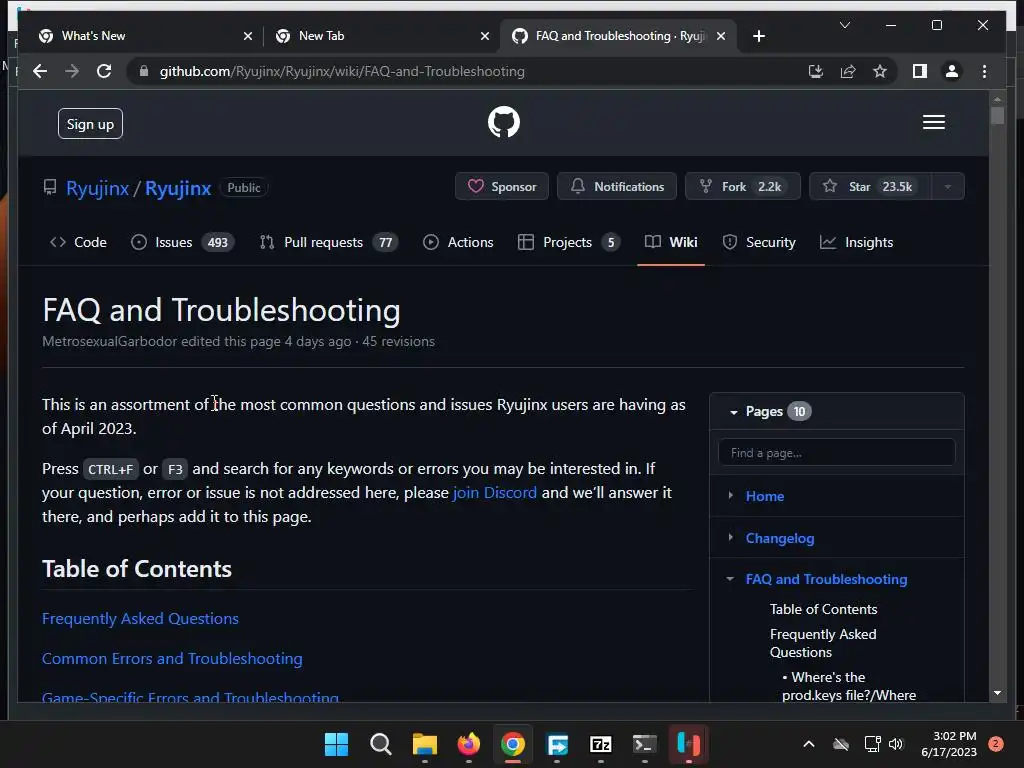Open Common Errors and Troubleshooting link

[x=172, y=658]
